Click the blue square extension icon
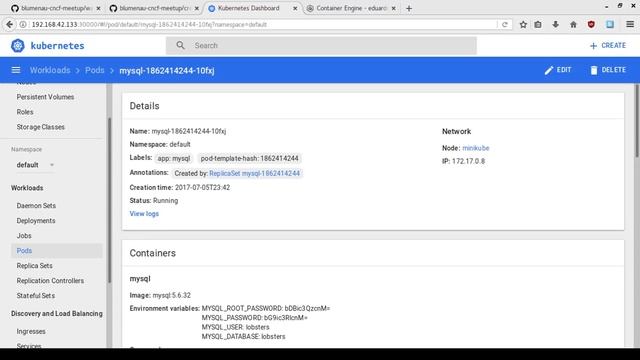 point(610,24)
